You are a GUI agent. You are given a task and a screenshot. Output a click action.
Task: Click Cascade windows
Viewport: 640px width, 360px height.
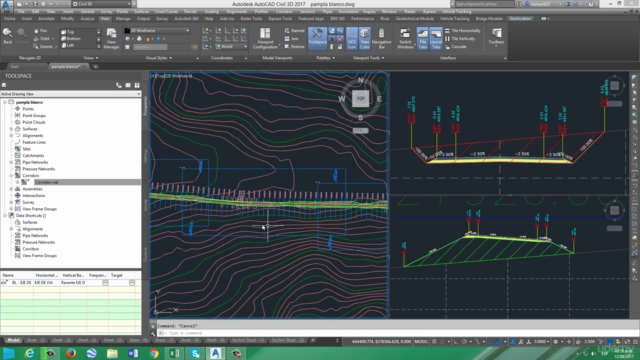(456, 47)
